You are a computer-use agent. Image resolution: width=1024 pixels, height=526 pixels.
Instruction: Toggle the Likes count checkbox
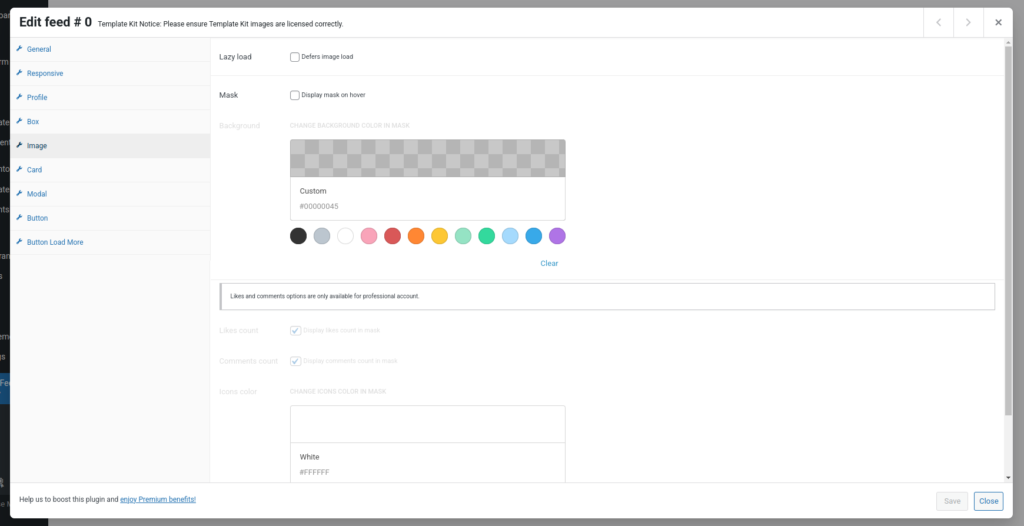[x=295, y=330]
